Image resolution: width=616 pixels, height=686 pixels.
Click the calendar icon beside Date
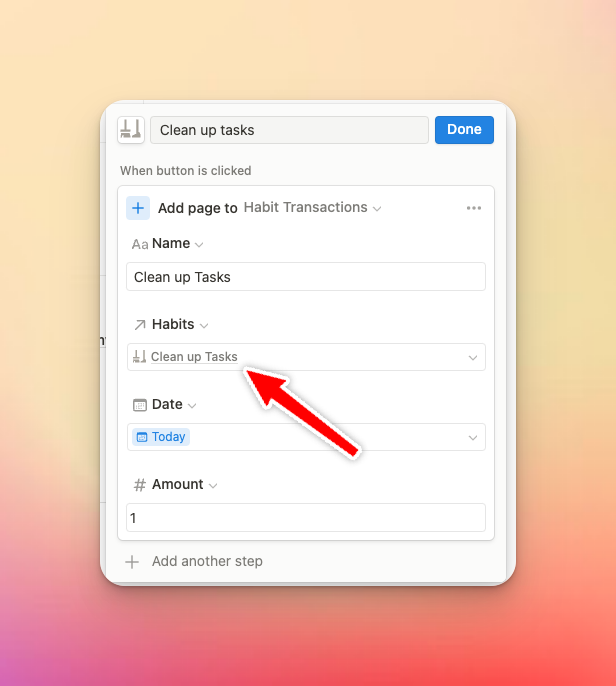pyautogui.click(x=140, y=405)
